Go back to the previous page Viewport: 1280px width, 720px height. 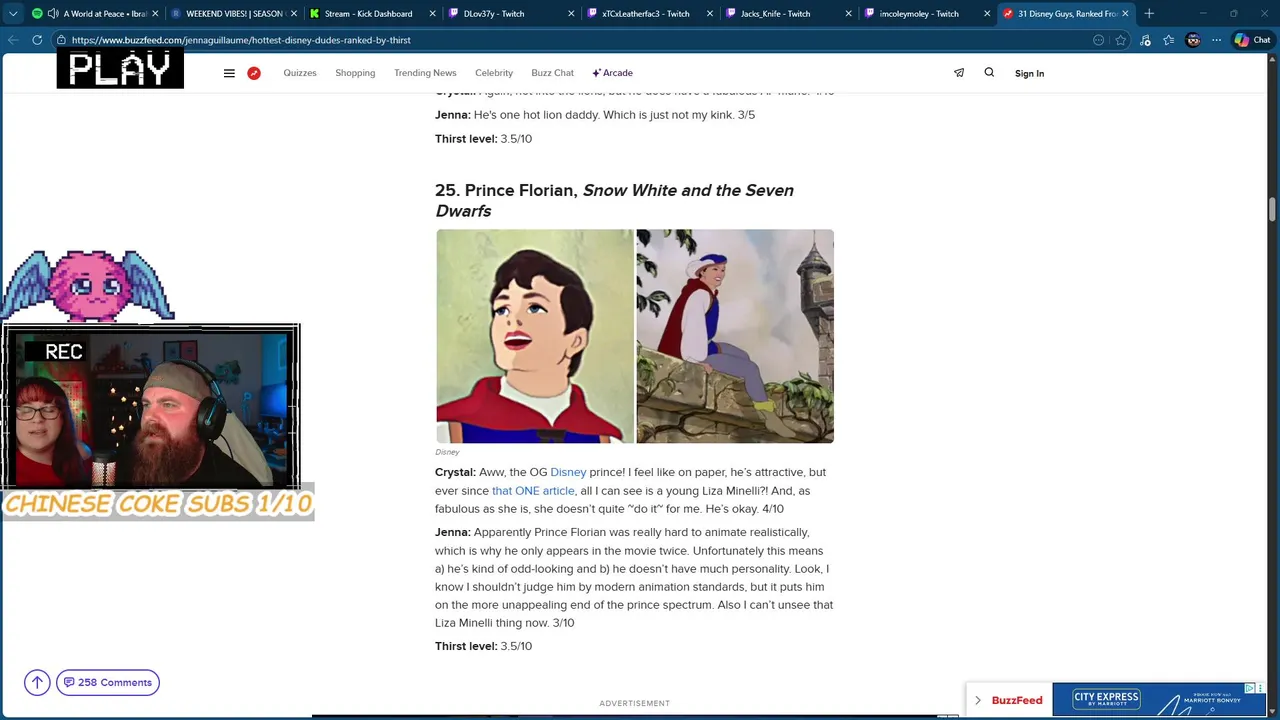(x=13, y=40)
